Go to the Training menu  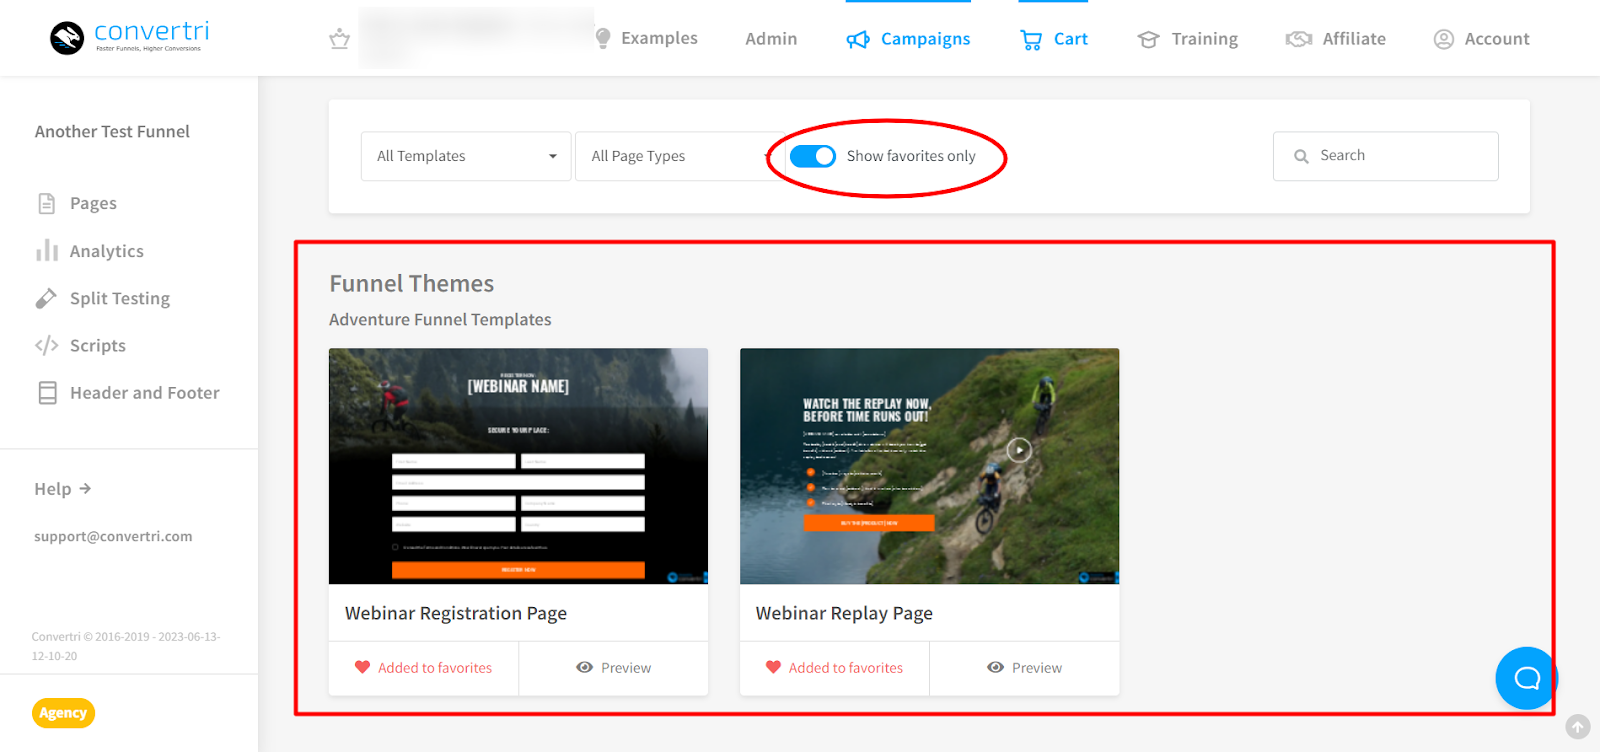tap(1188, 39)
